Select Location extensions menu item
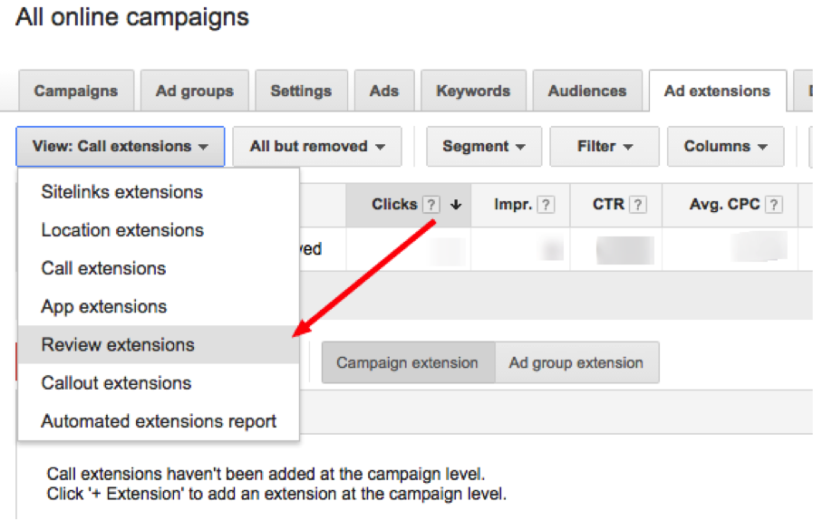813x520 pixels. tap(122, 230)
